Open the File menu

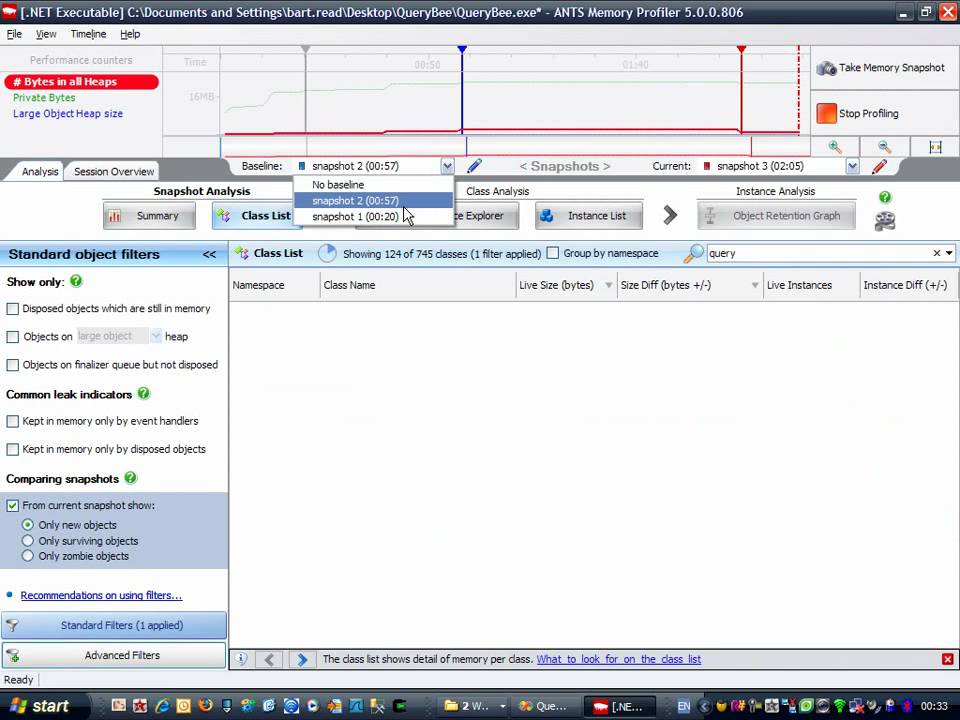pyautogui.click(x=14, y=34)
